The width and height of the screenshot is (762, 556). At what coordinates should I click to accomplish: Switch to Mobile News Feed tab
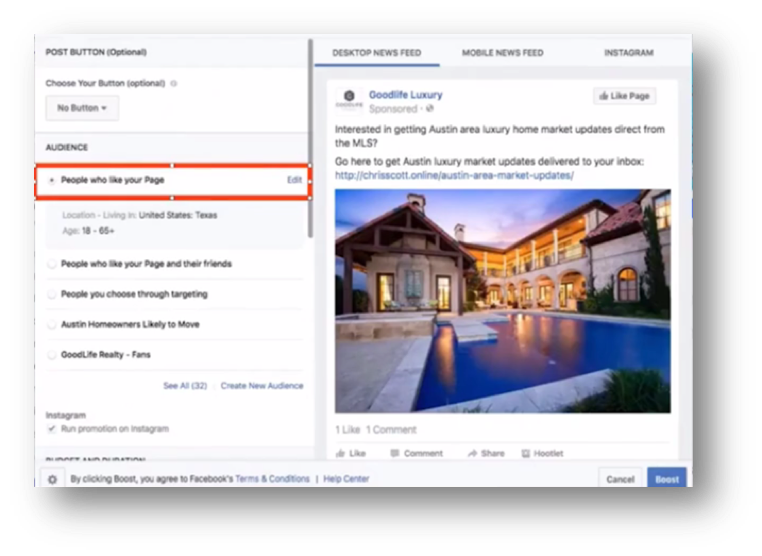point(502,53)
